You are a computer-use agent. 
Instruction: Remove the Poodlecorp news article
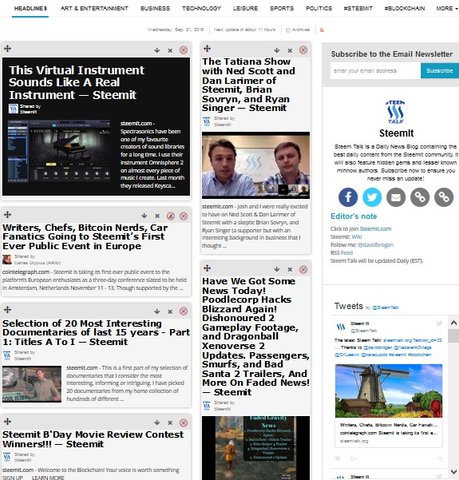click(x=290, y=269)
